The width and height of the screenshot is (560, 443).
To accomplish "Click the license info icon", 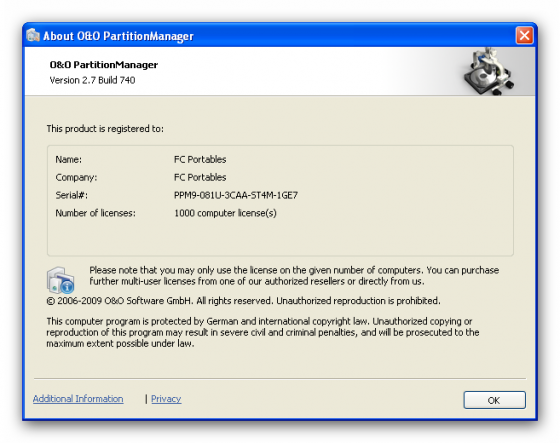I will click(60, 280).
